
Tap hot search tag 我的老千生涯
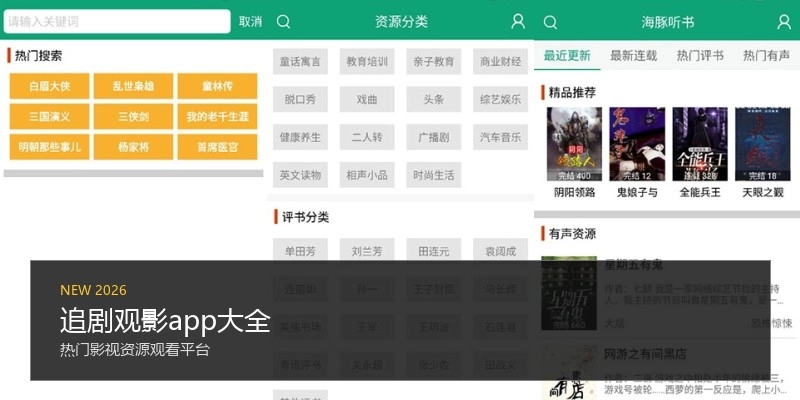coord(217,117)
